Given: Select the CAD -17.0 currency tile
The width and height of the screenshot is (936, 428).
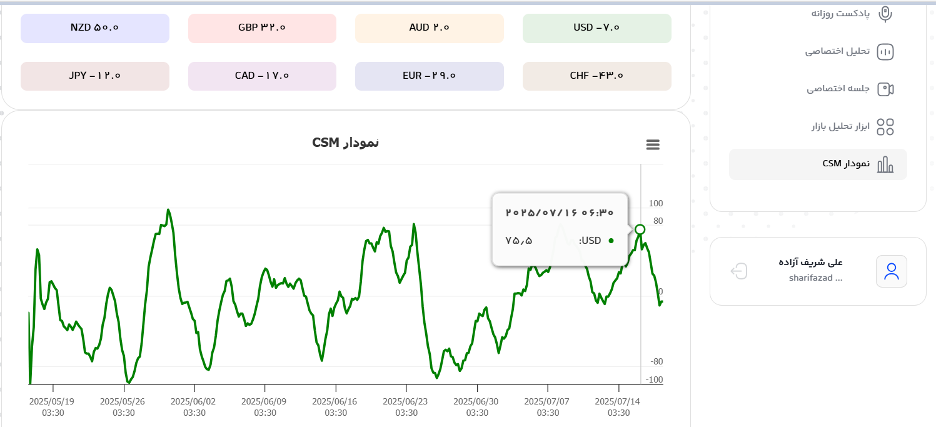Looking at the screenshot, I should click(x=262, y=76).
